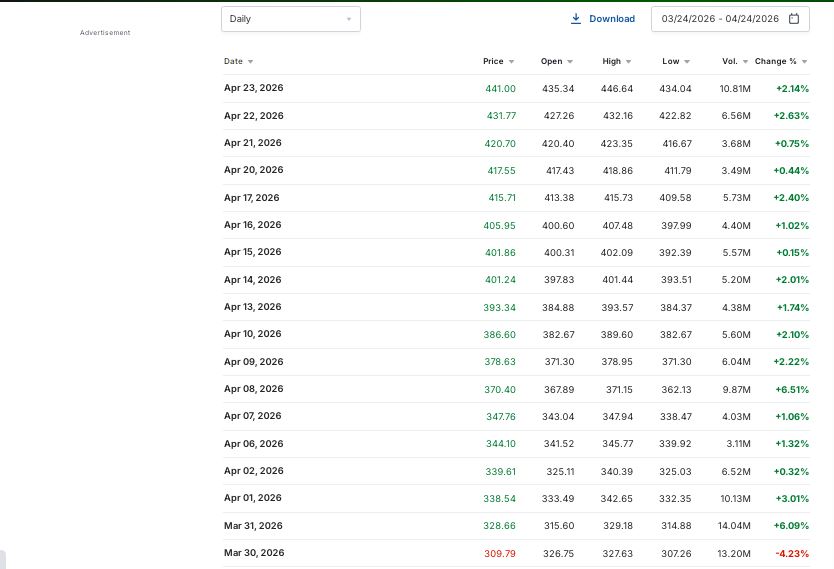Click the calendar icon in date range
834x569 pixels.
point(794,19)
